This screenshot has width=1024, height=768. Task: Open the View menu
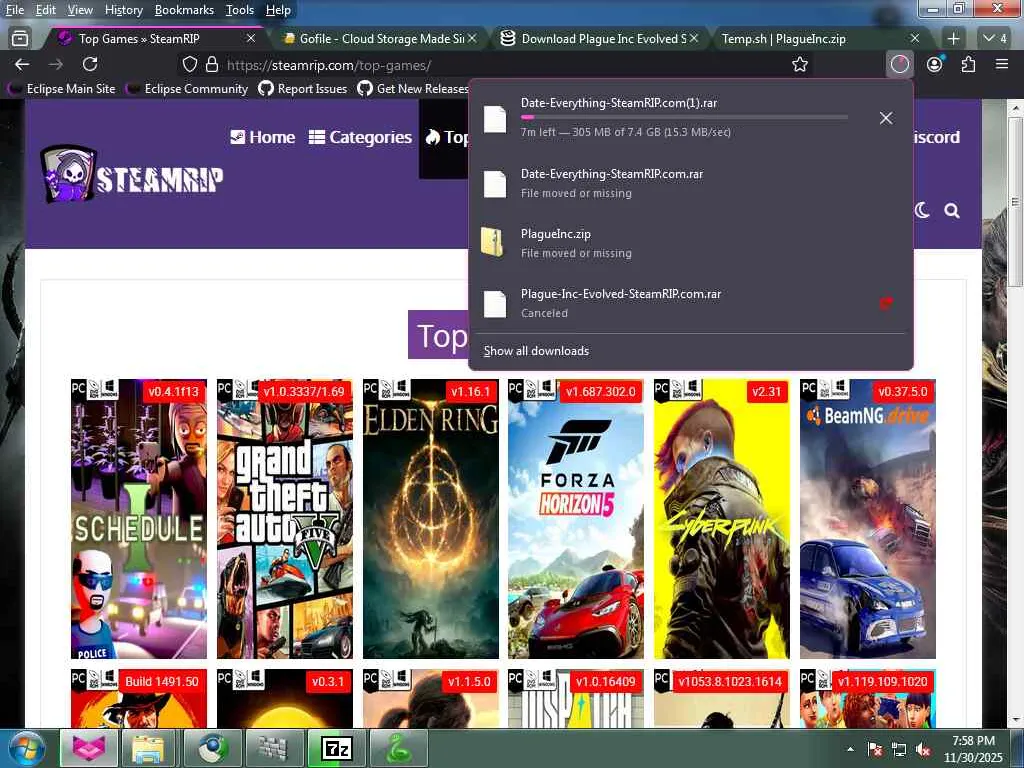coord(80,10)
